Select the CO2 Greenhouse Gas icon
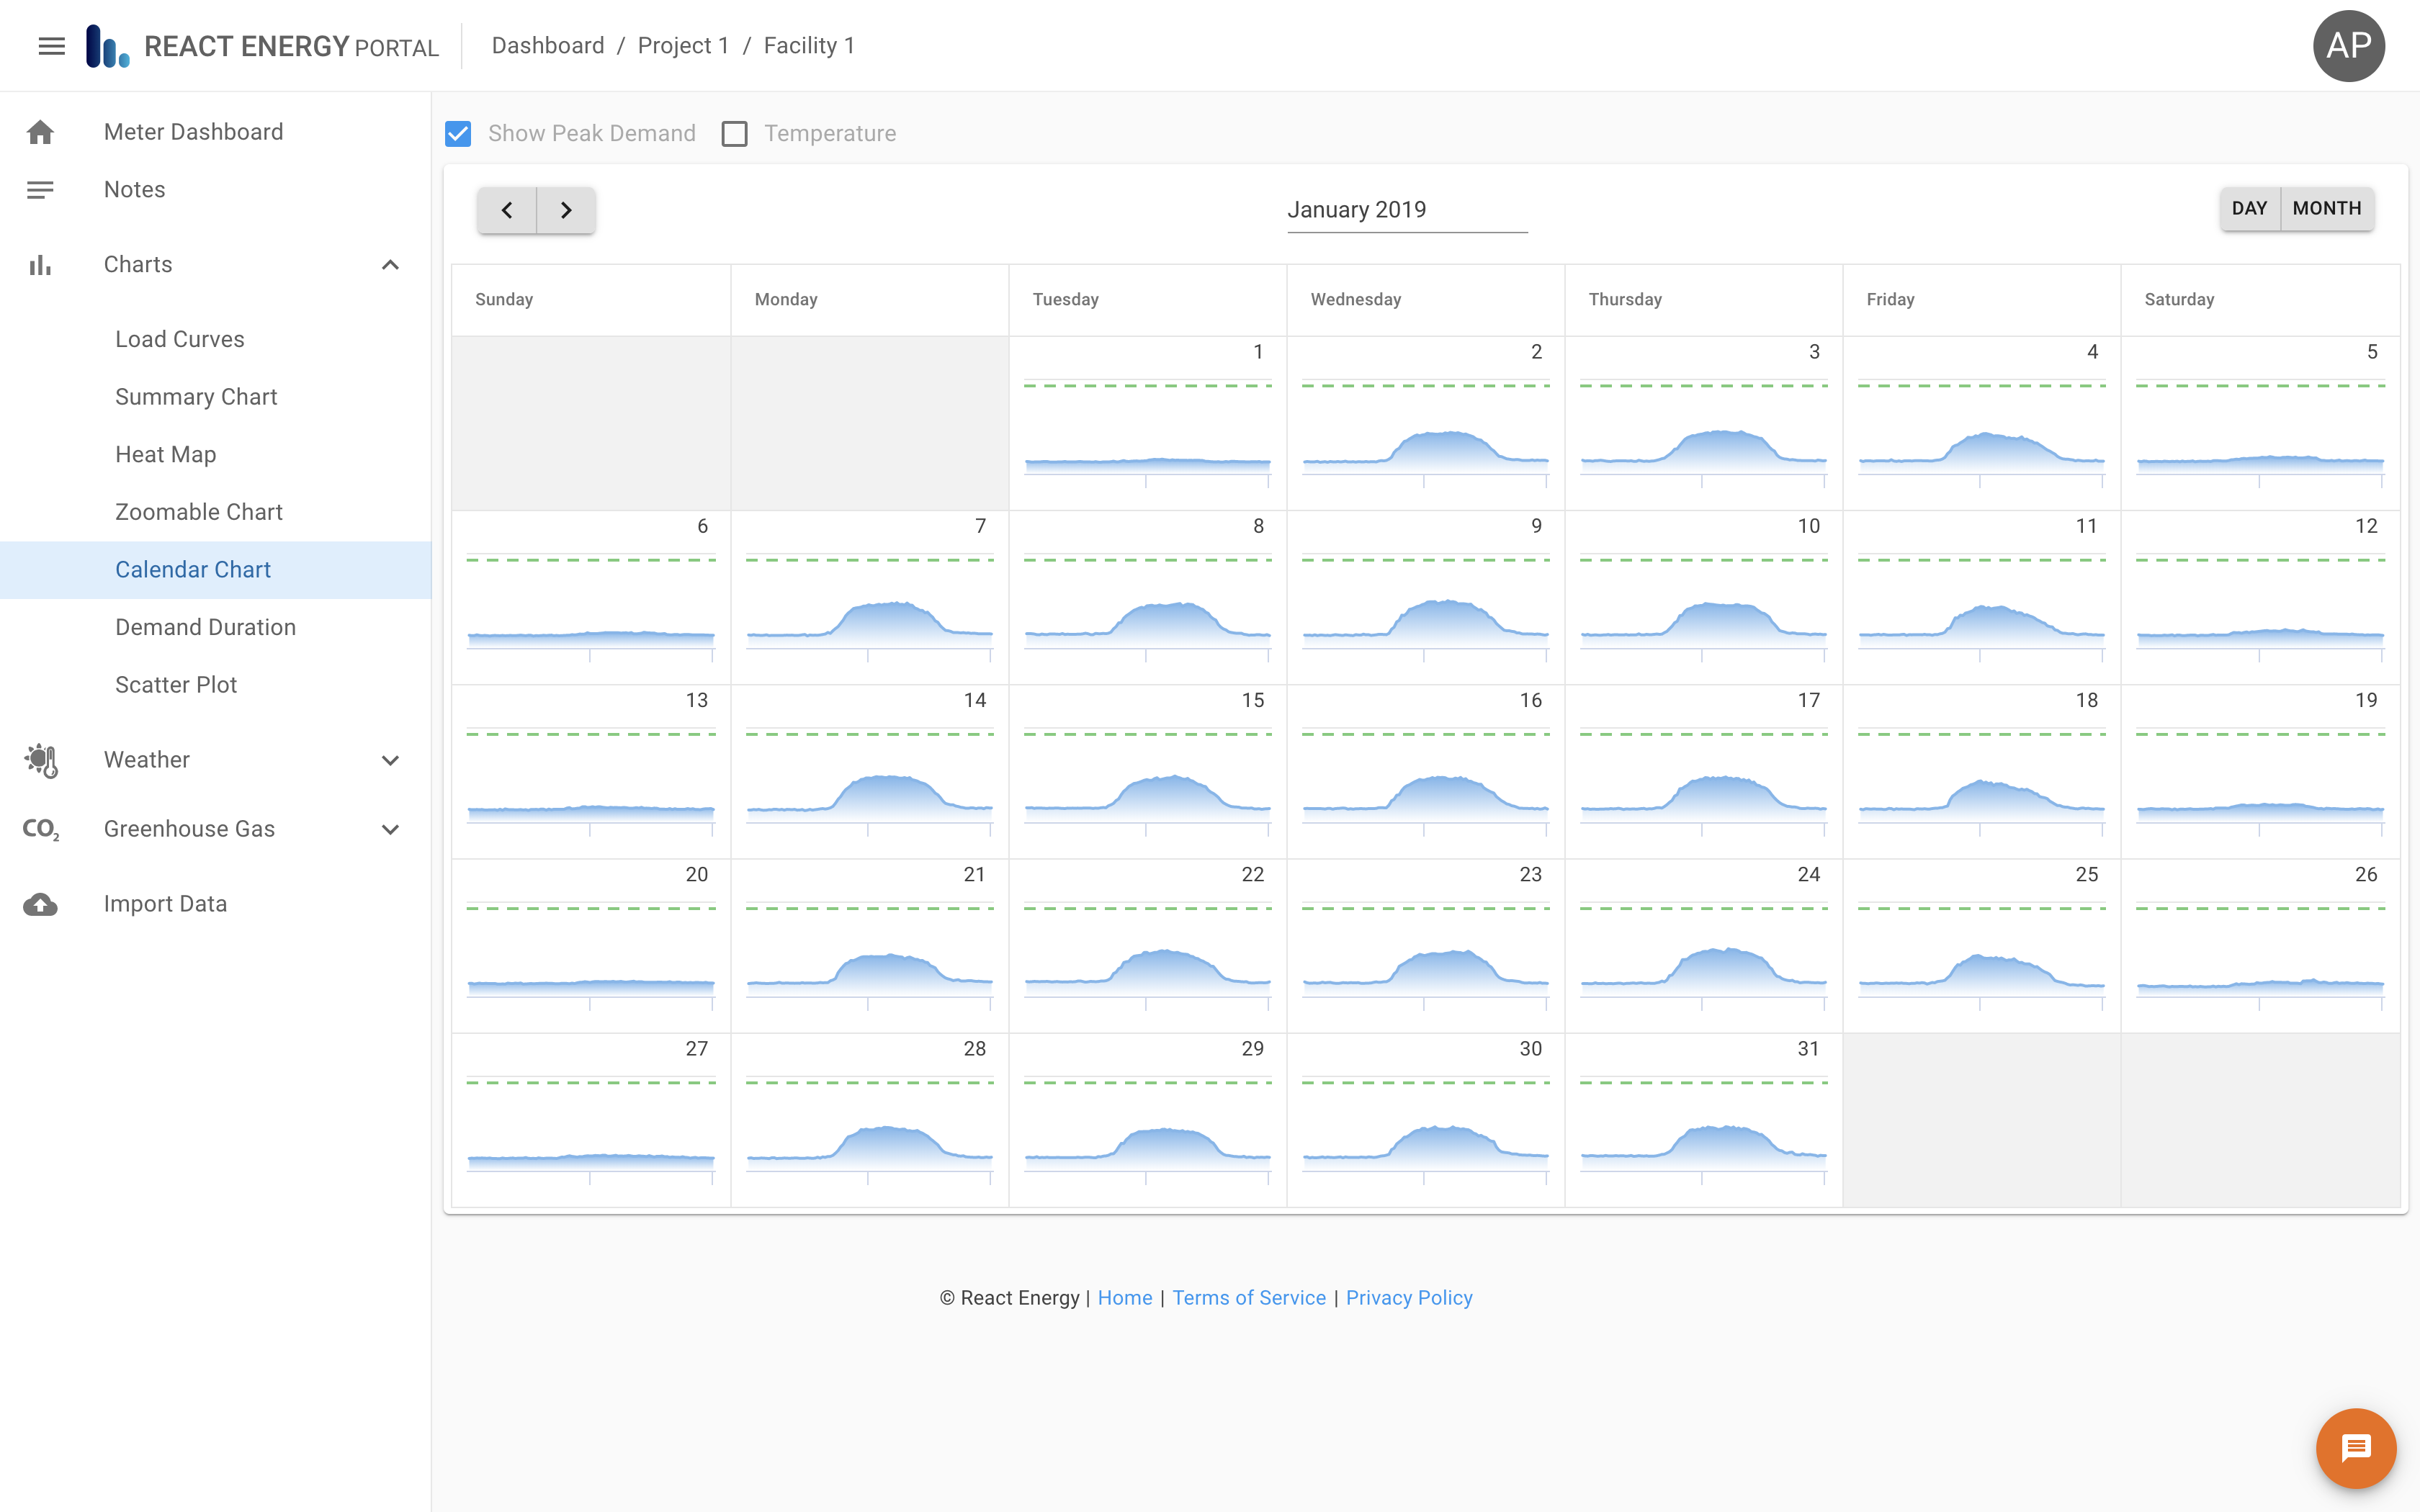Image resolution: width=2420 pixels, height=1512 pixels. coord(40,828)
